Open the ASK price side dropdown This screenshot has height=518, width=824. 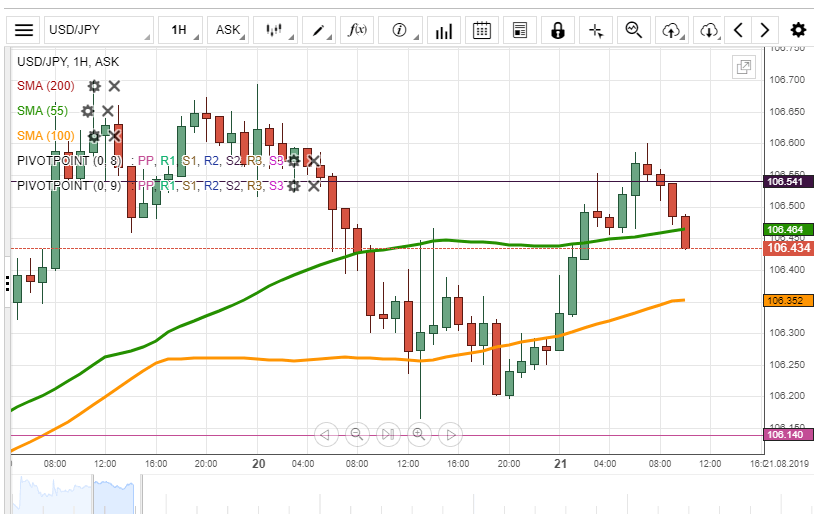[x=230, y=30]
